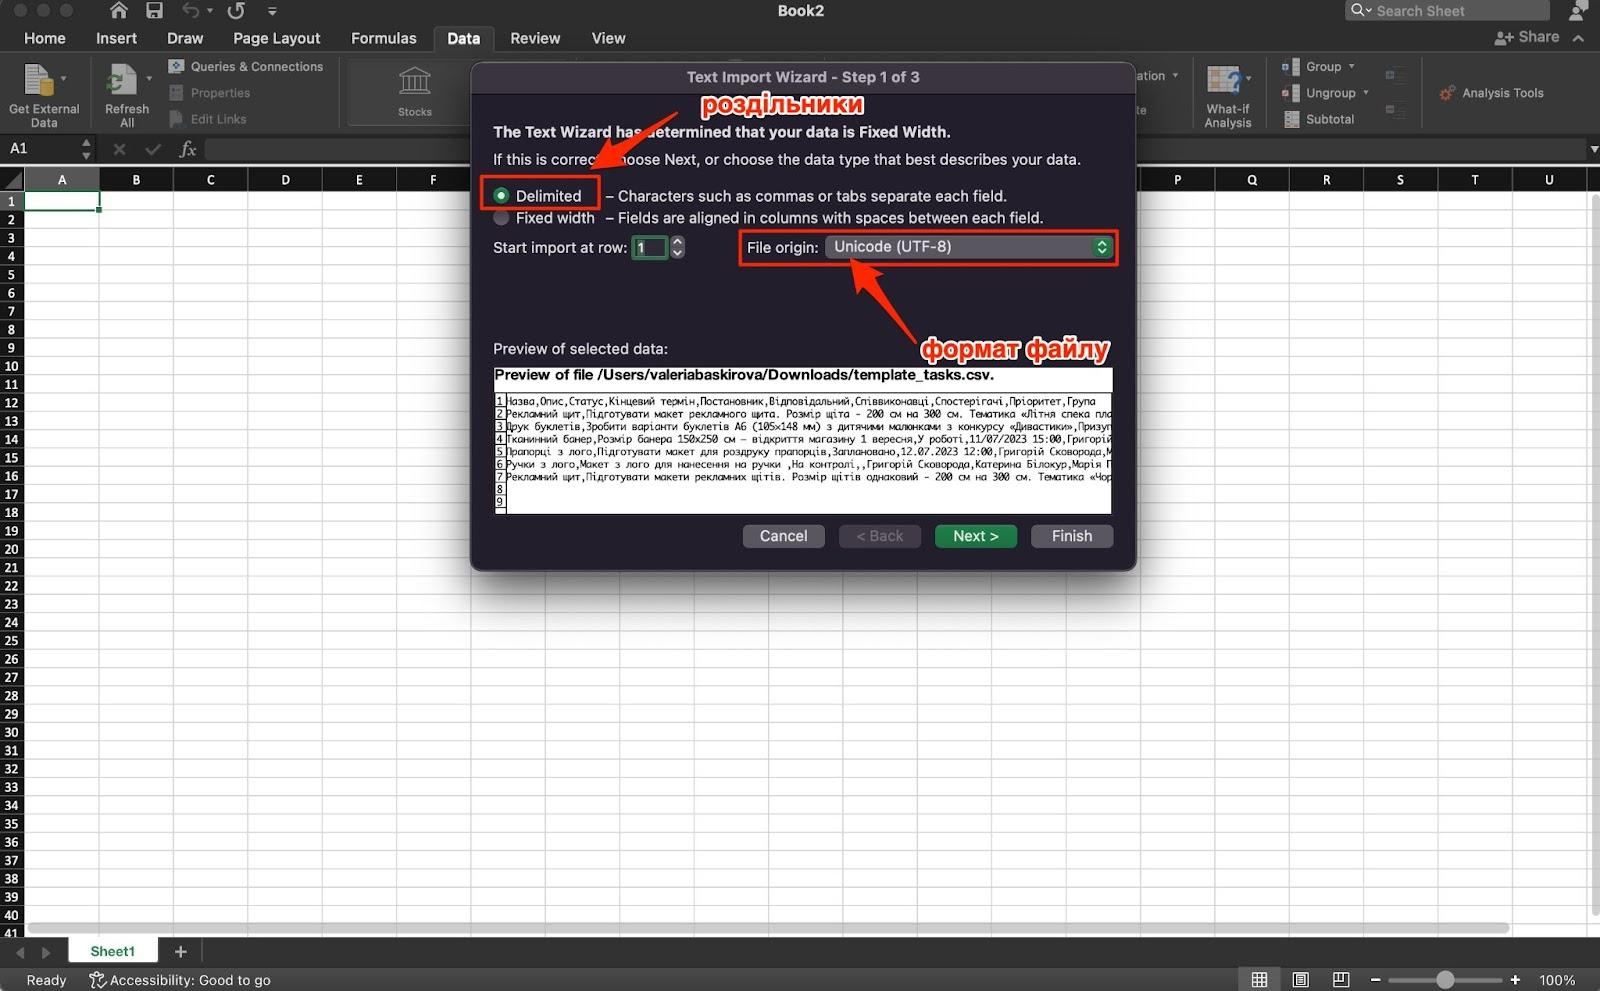
Task: Open the Formulas ribbon tab
Action: (x=383, y=38)
